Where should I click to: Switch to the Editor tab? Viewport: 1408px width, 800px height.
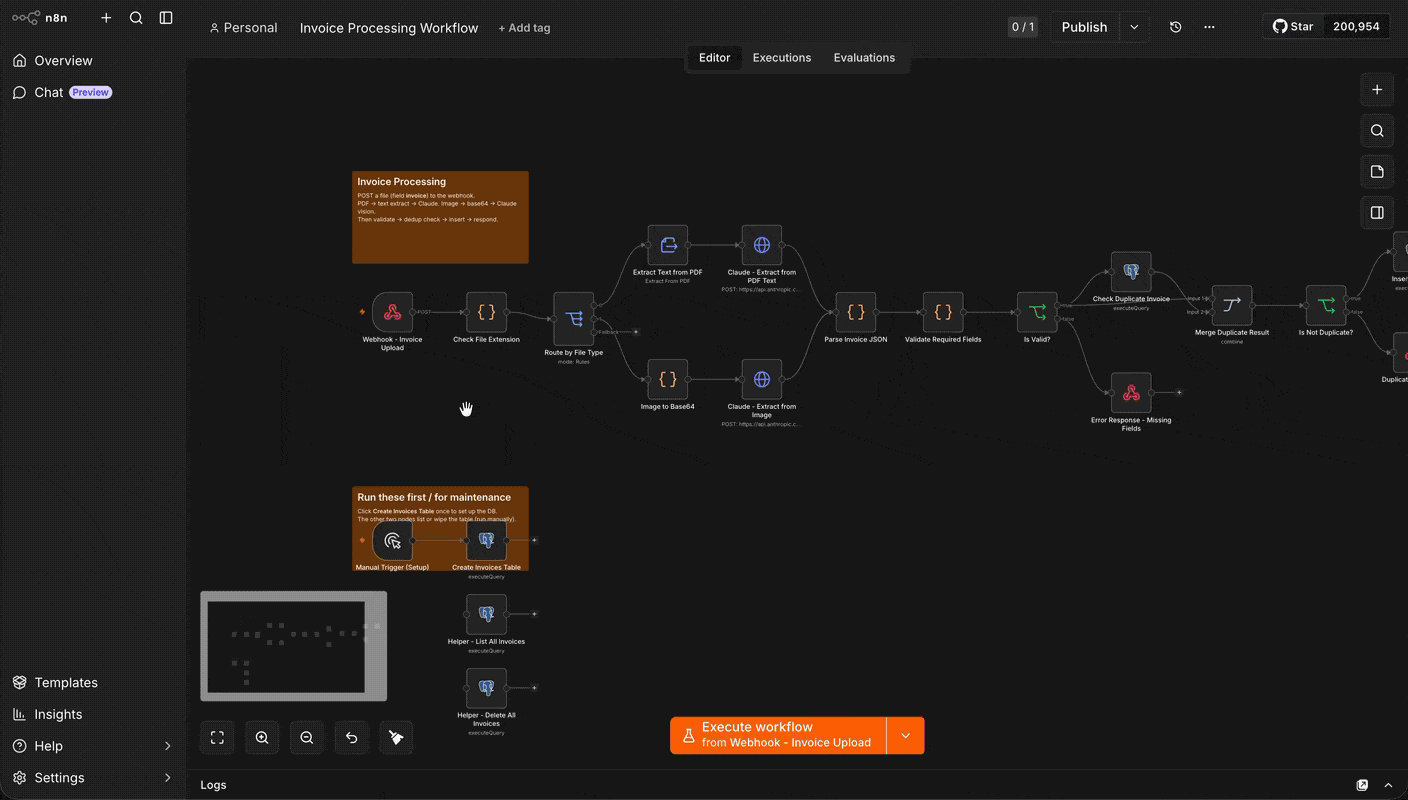tap(714, 58)
